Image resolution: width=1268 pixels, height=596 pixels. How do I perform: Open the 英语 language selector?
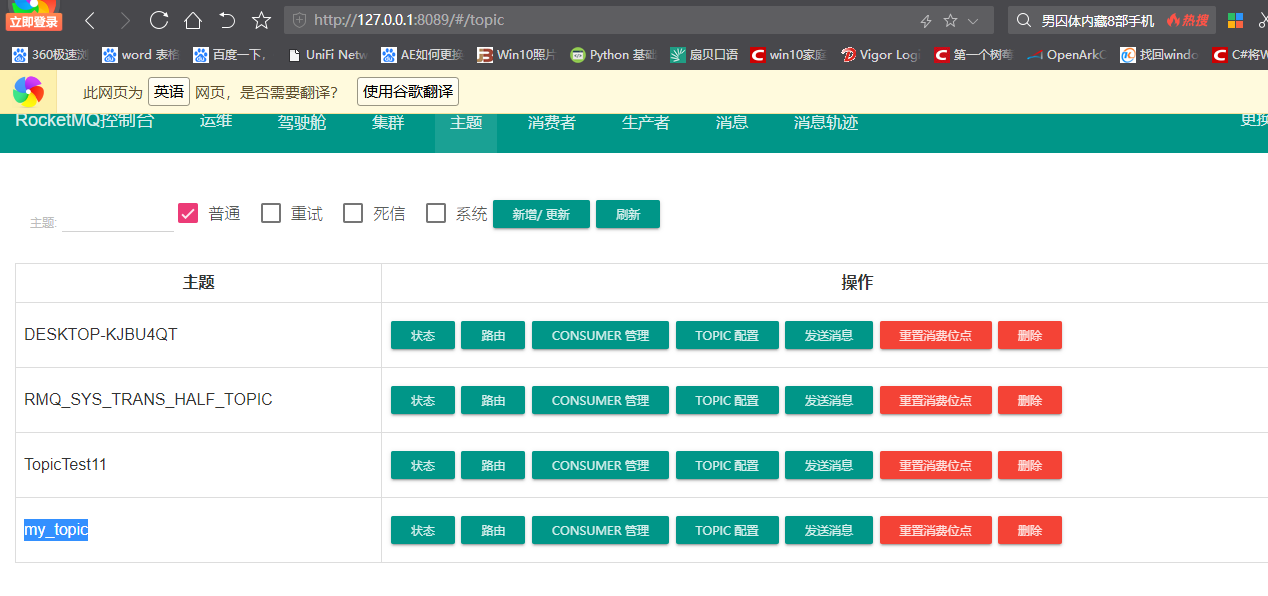coord(169,91)
